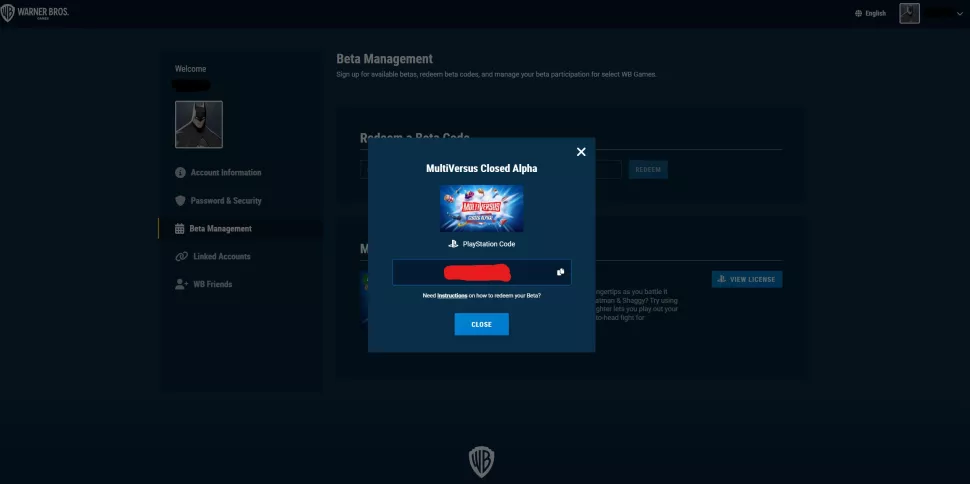
Task: Click the shield icon for Password & Security
Action: tap(180, 201)
